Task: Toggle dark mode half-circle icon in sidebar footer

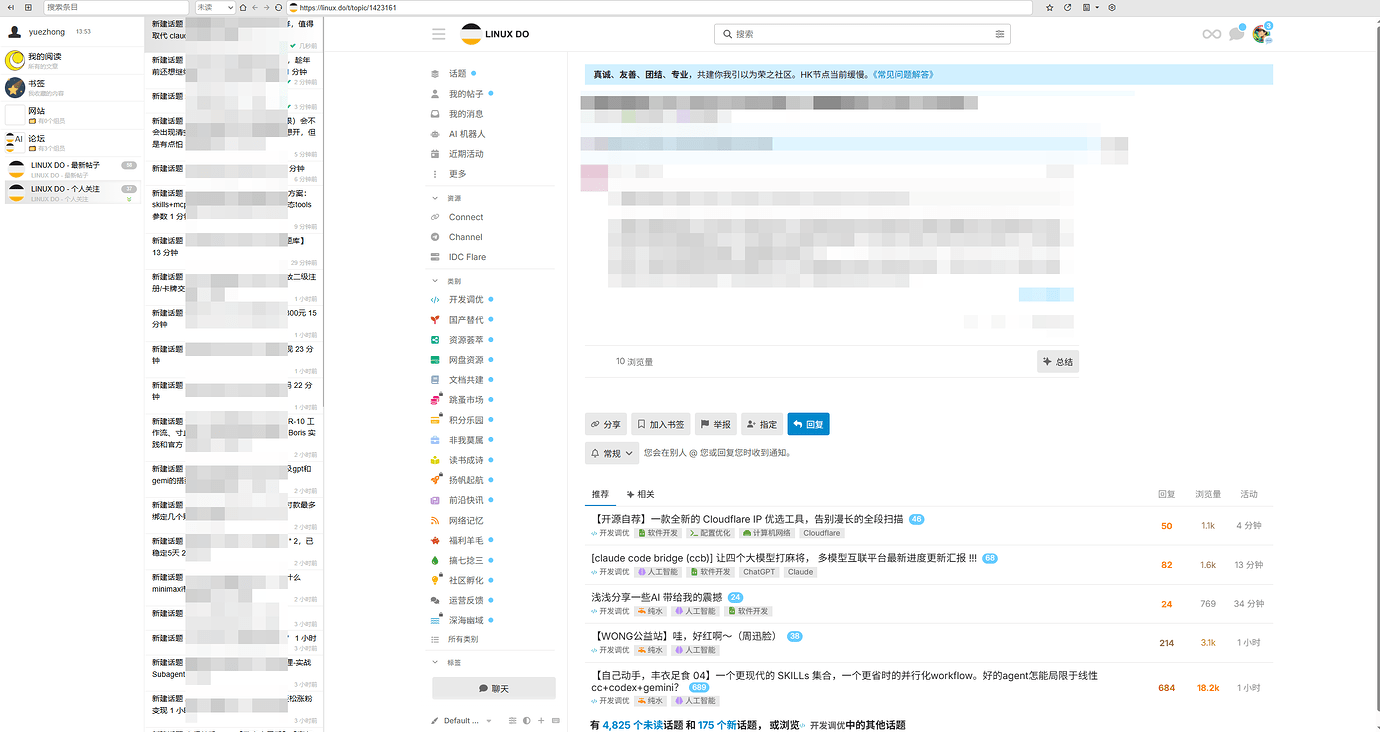Action: [527, 720]
